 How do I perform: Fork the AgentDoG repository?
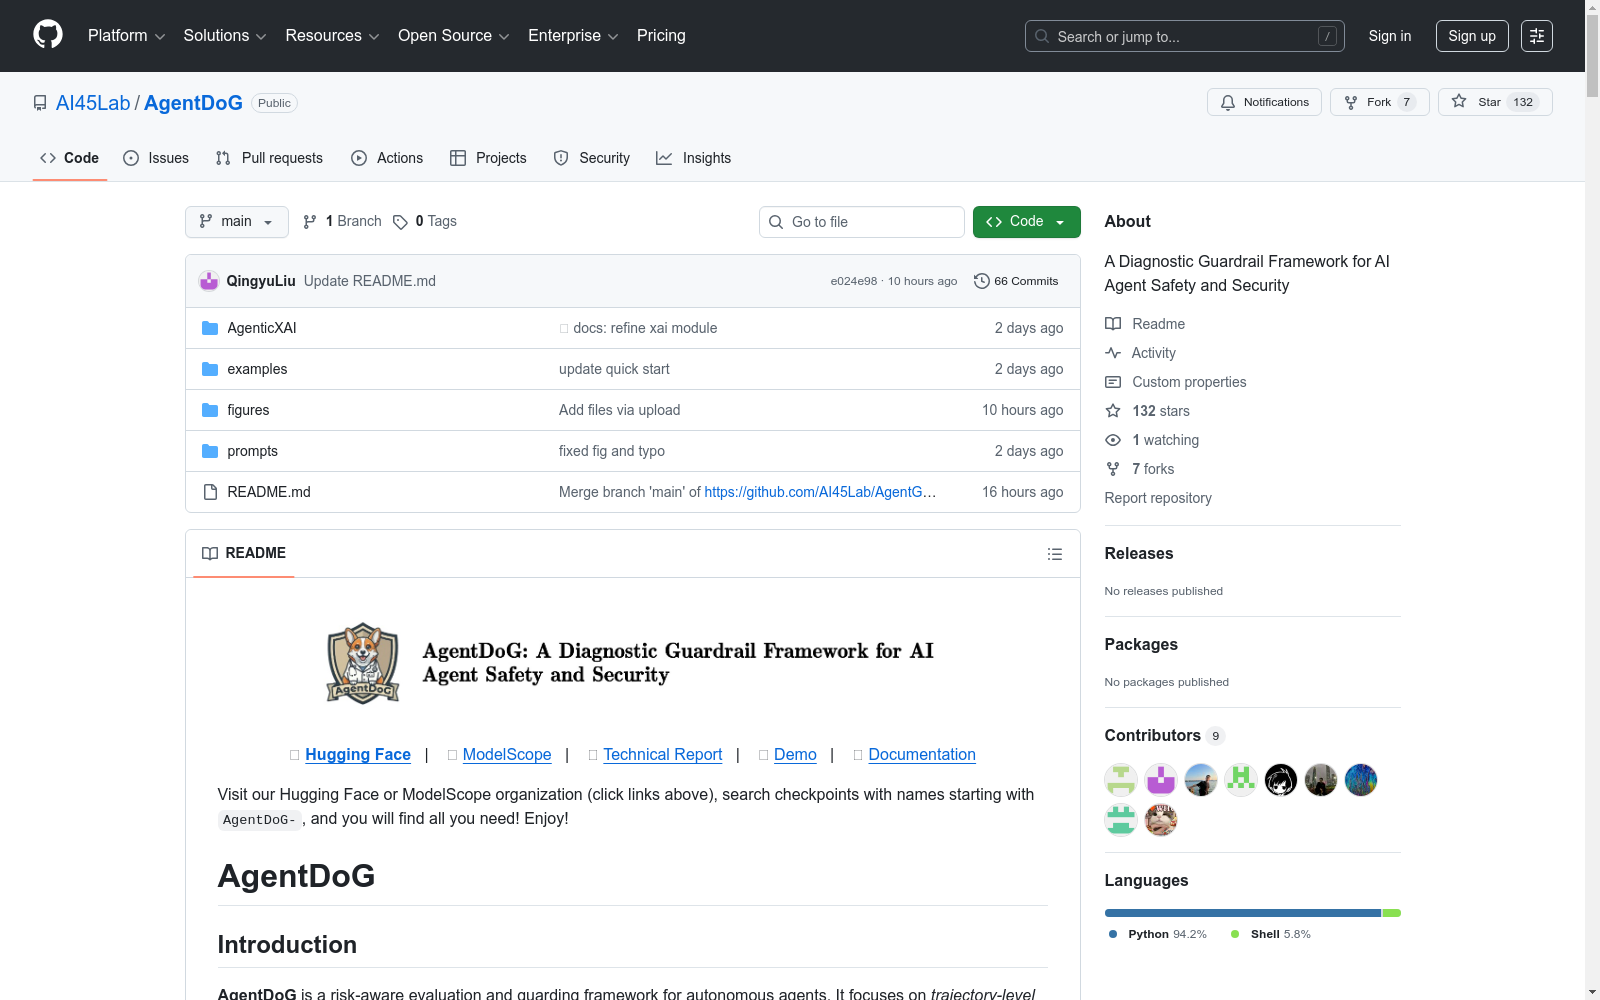(x=1380, y=102)
